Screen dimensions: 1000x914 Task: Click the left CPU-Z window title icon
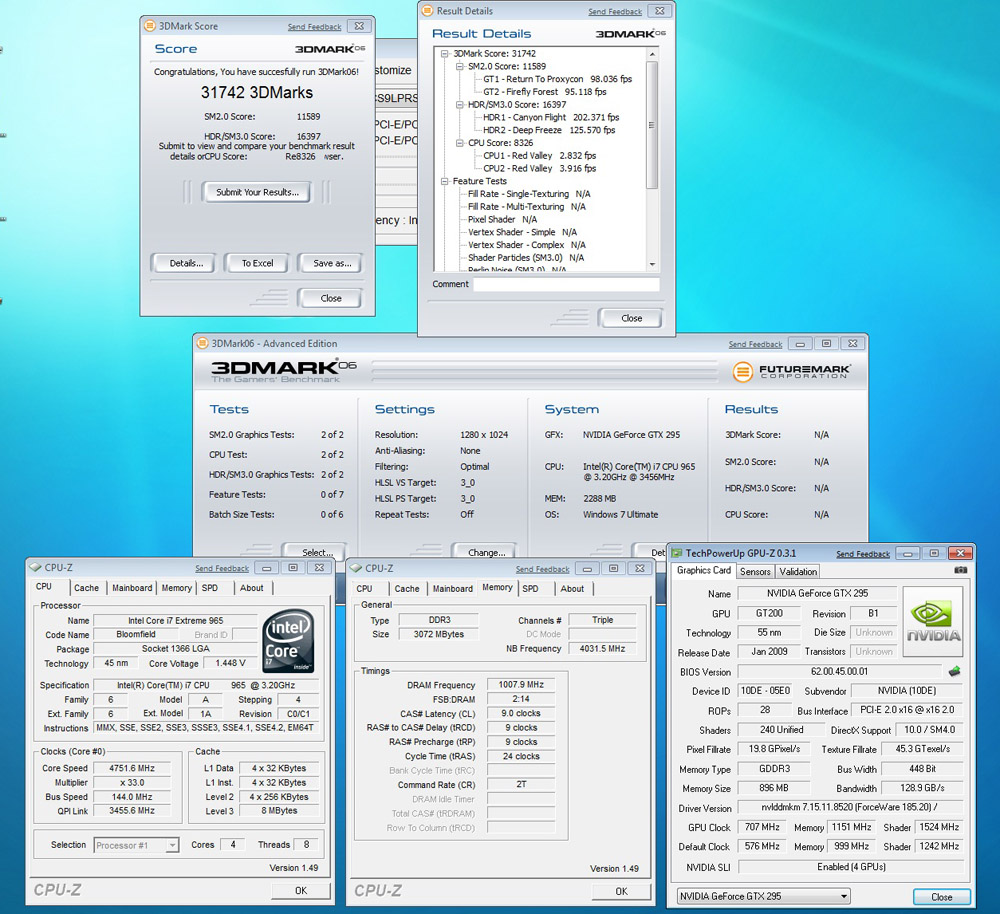(35, 567)
